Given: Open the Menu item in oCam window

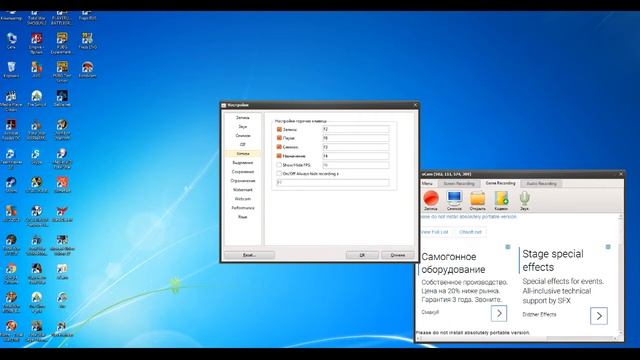Looking at the screenshot, I should 427,184.
